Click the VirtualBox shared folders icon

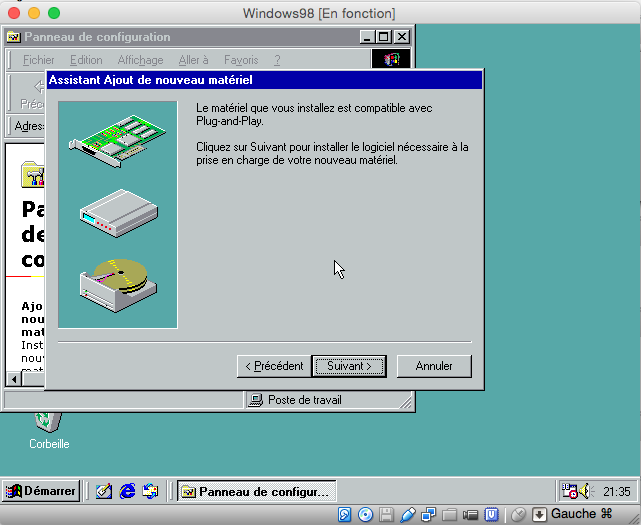pos(449,515)
